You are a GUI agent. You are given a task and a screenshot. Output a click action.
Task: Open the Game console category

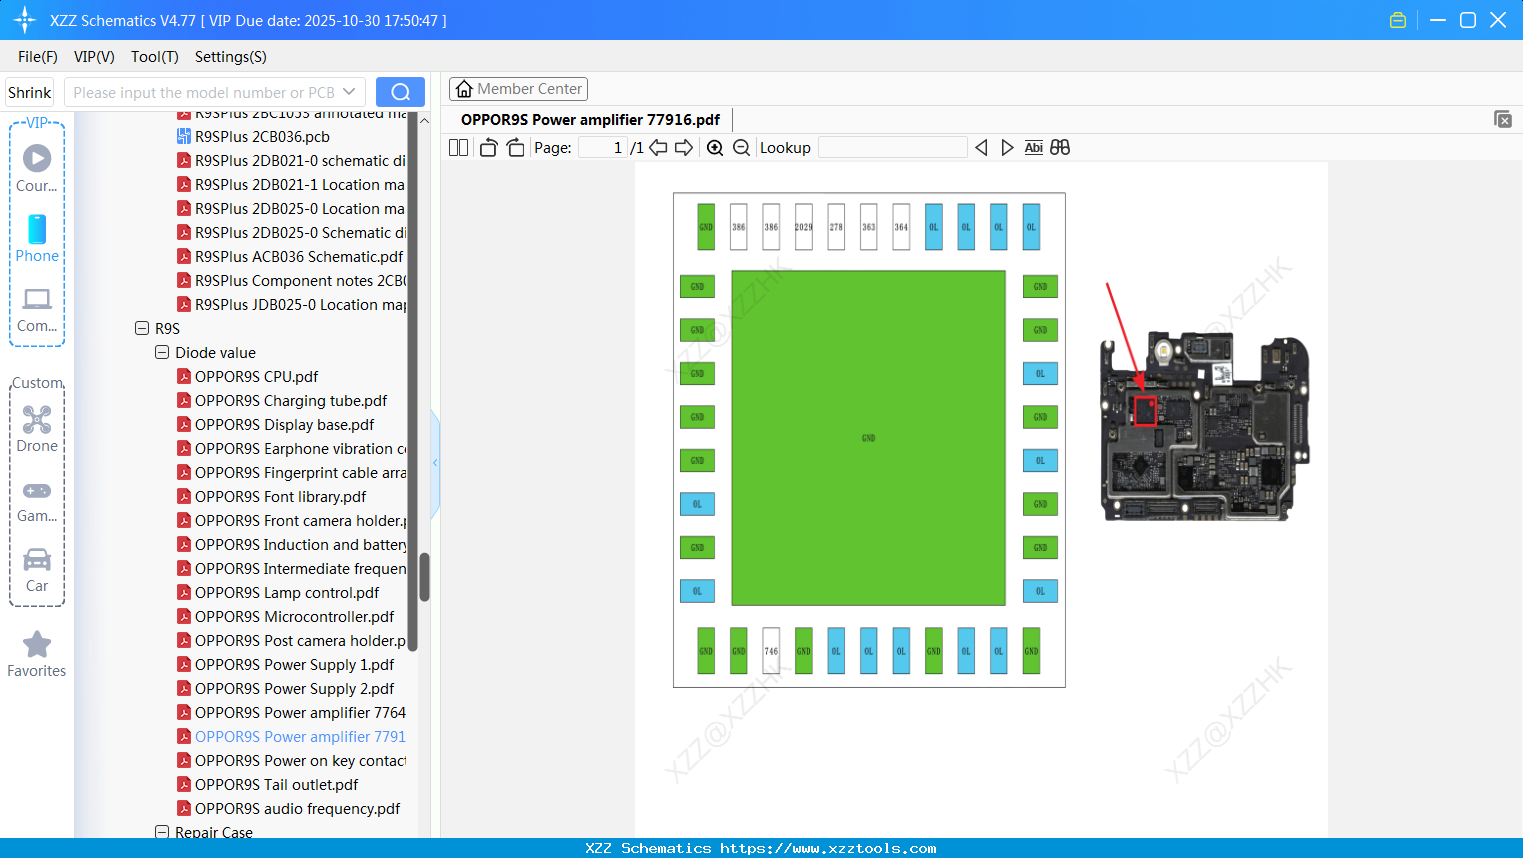tap(37, 500)
